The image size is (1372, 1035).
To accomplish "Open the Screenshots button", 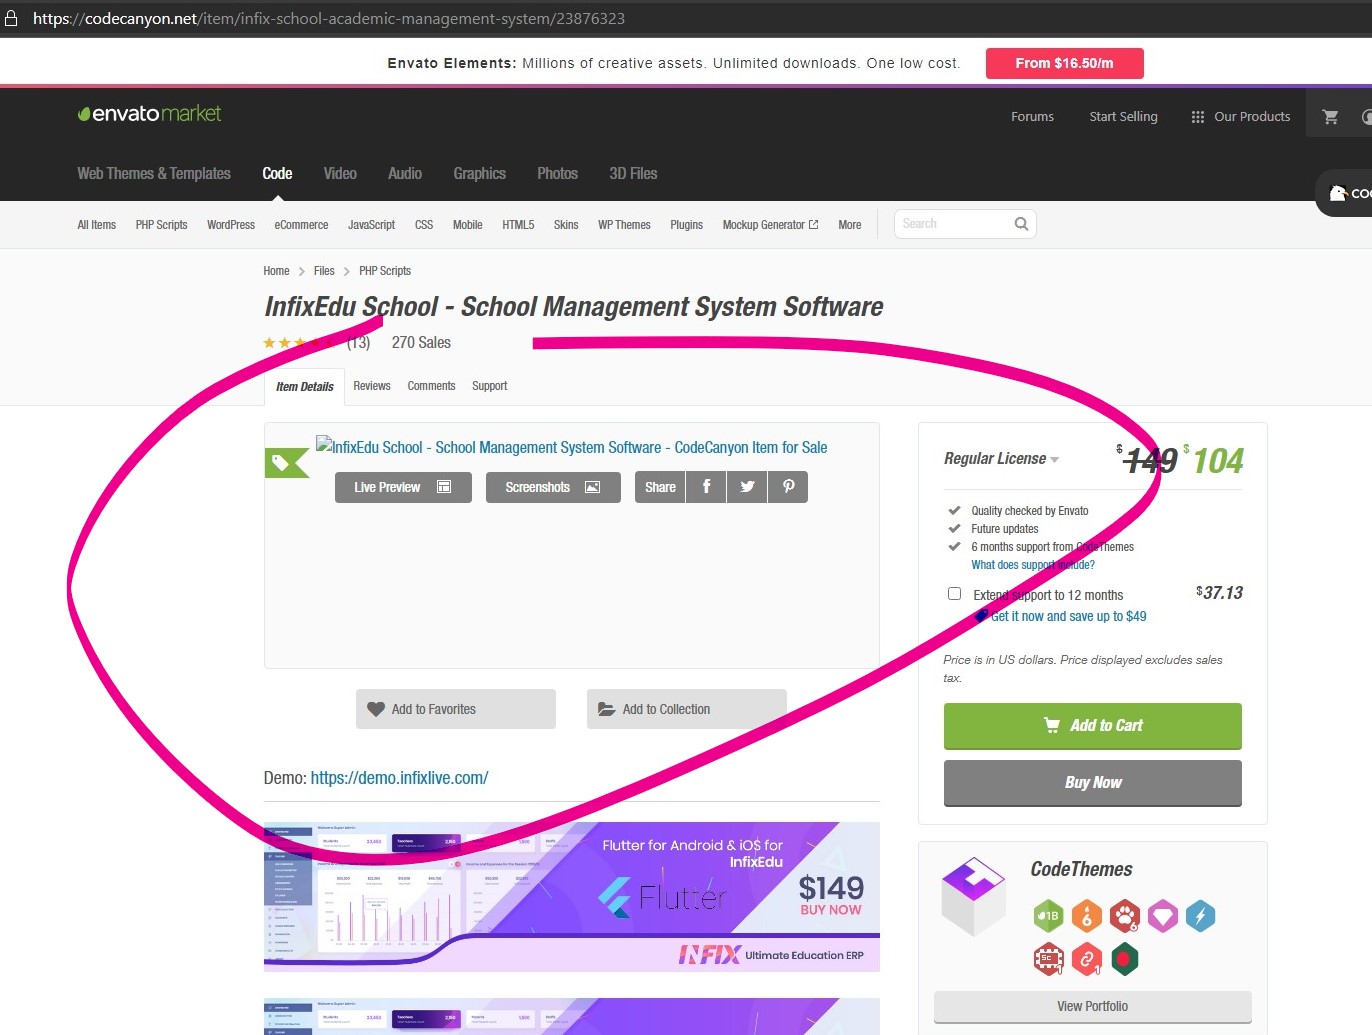I will click(553, 487).
